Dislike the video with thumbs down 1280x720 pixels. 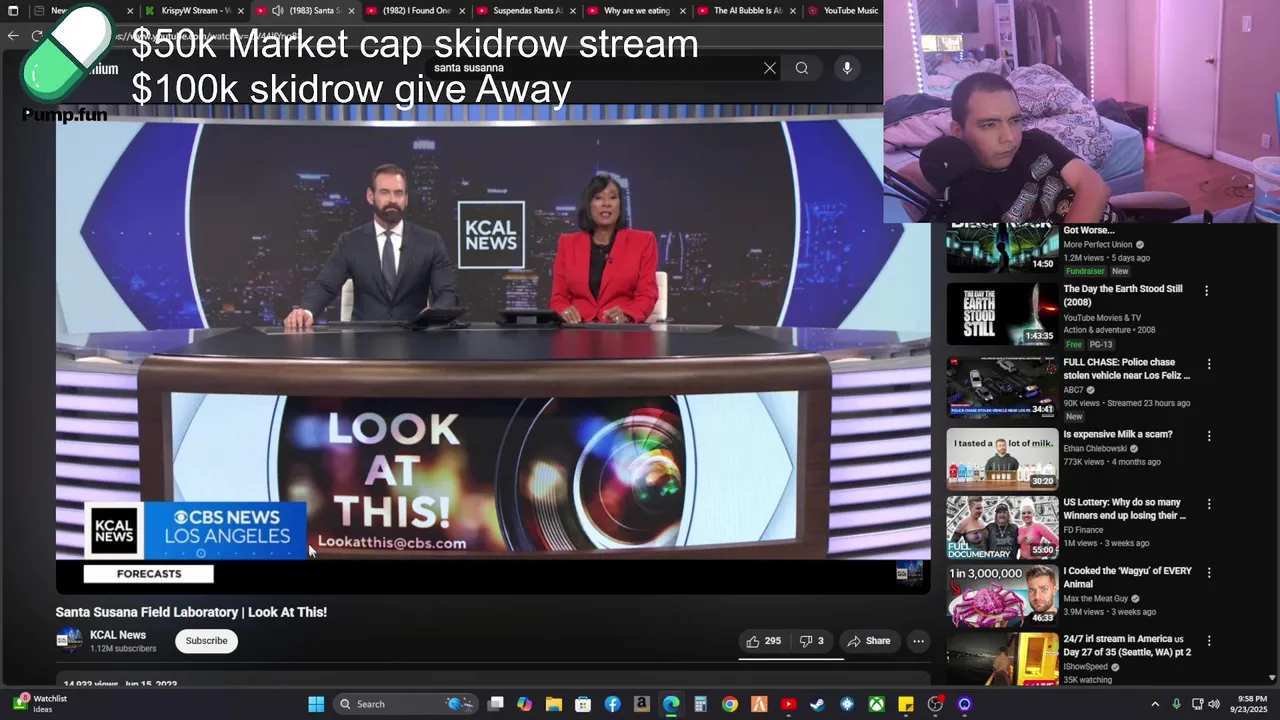click(x=811, y=641)
